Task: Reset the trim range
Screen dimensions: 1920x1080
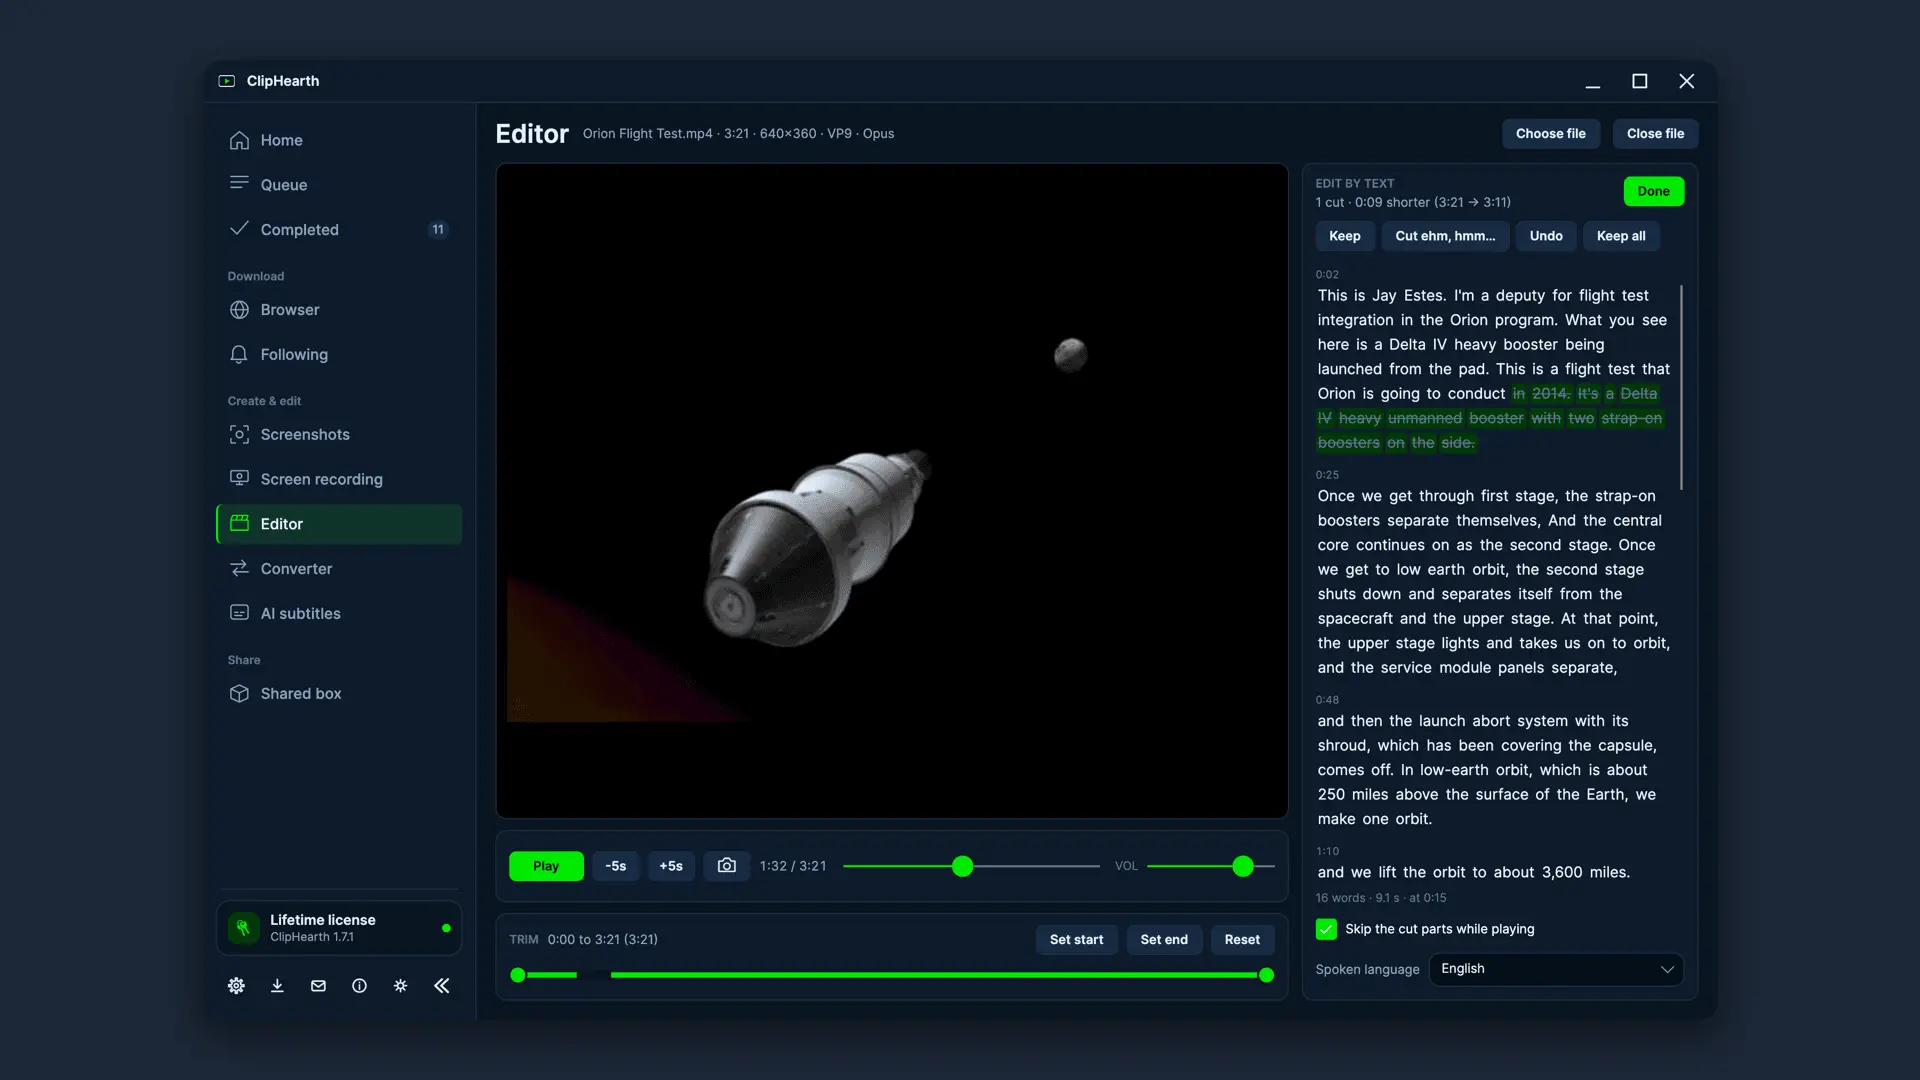Action: pos(1242,940)
